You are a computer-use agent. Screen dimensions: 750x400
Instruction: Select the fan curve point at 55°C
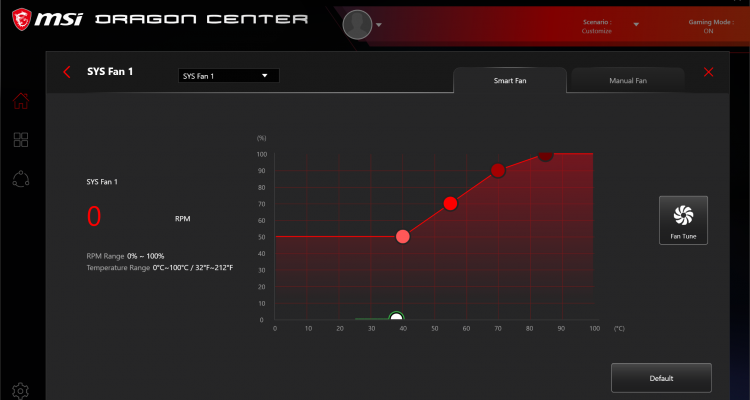tap(450, 204)
